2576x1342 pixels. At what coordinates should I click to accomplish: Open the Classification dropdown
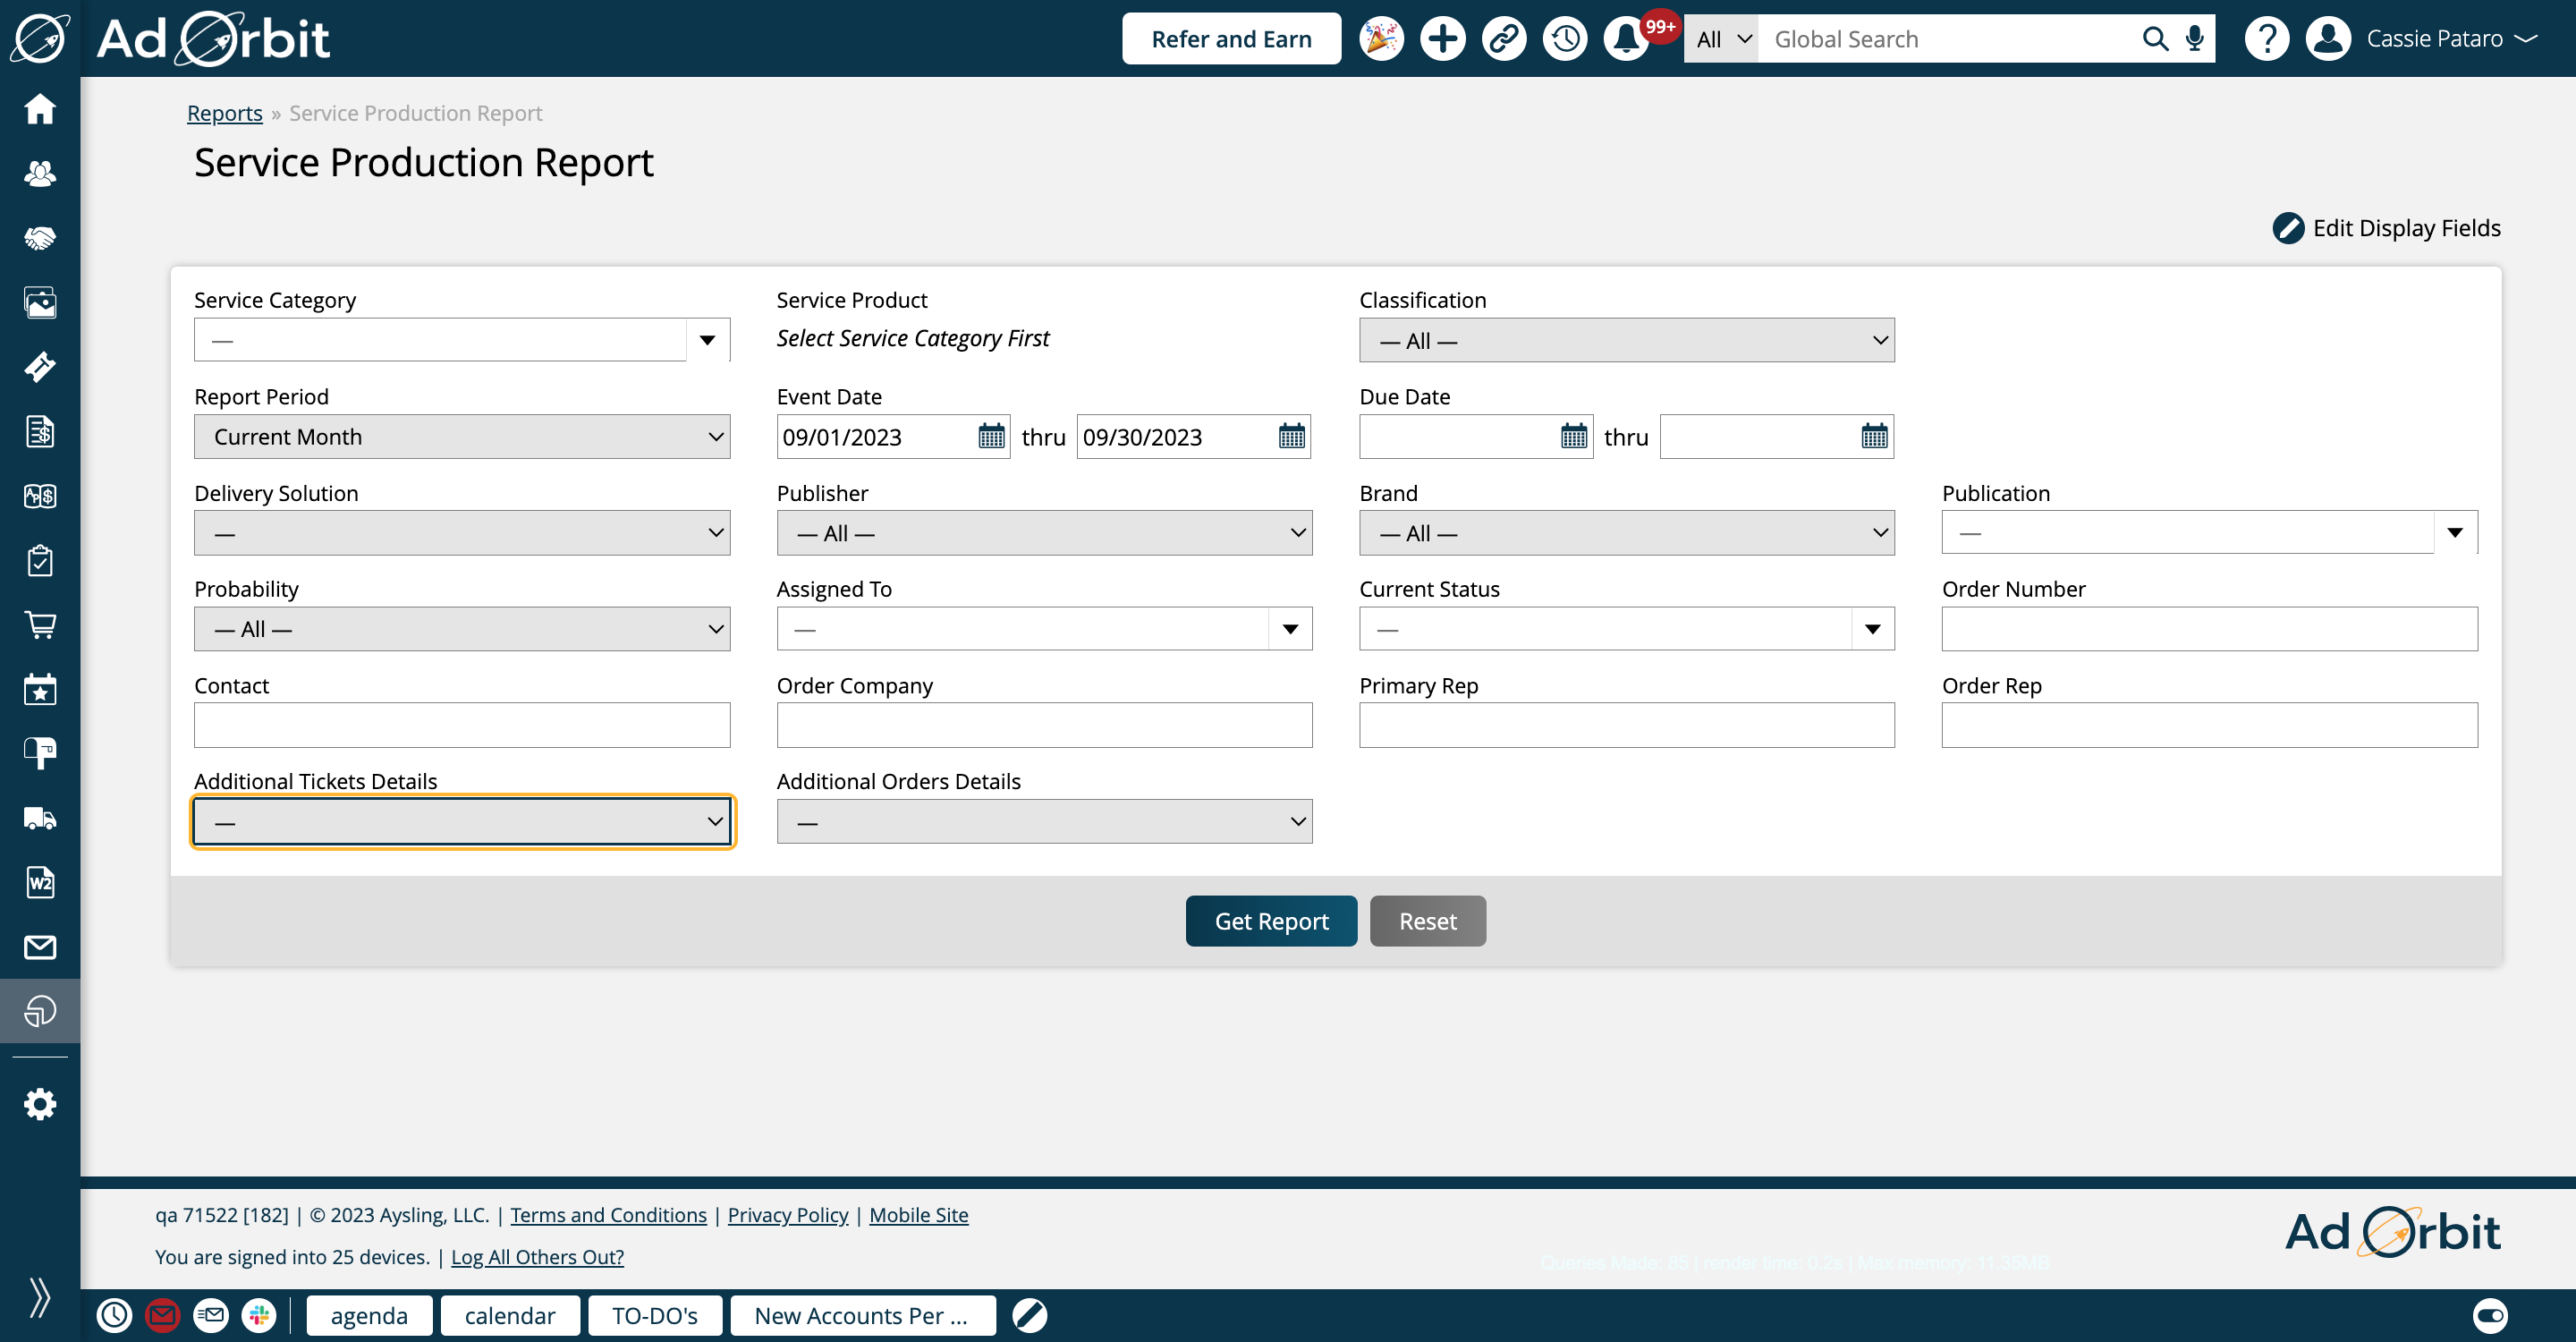point(1626,340)
